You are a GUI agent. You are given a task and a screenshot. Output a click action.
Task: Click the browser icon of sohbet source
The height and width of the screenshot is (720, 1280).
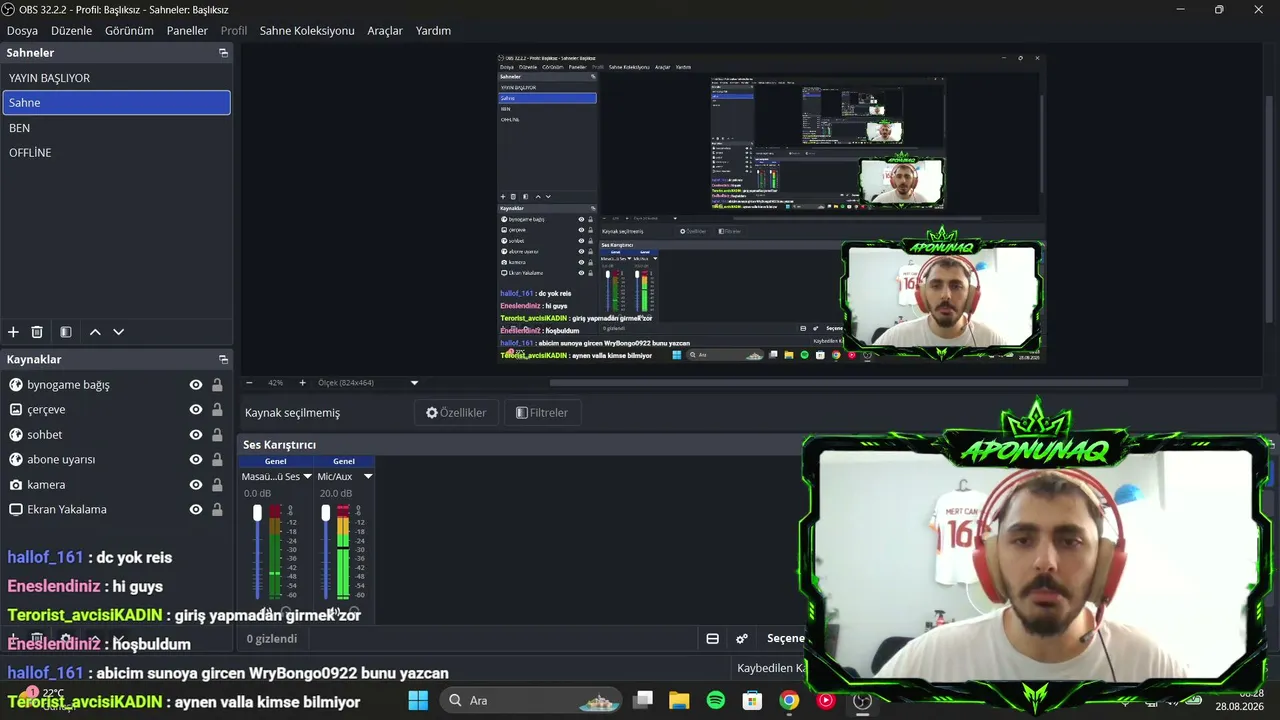pyautogui.click(x=16, y=435)
